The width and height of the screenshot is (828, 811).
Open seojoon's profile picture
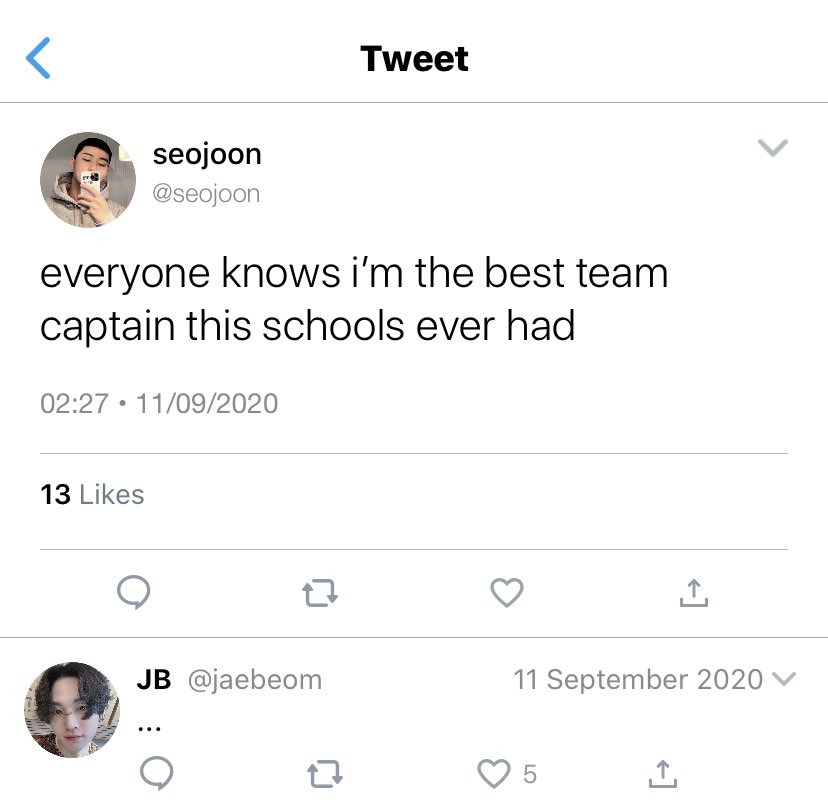pyautogui.click(x=88, y=180)
